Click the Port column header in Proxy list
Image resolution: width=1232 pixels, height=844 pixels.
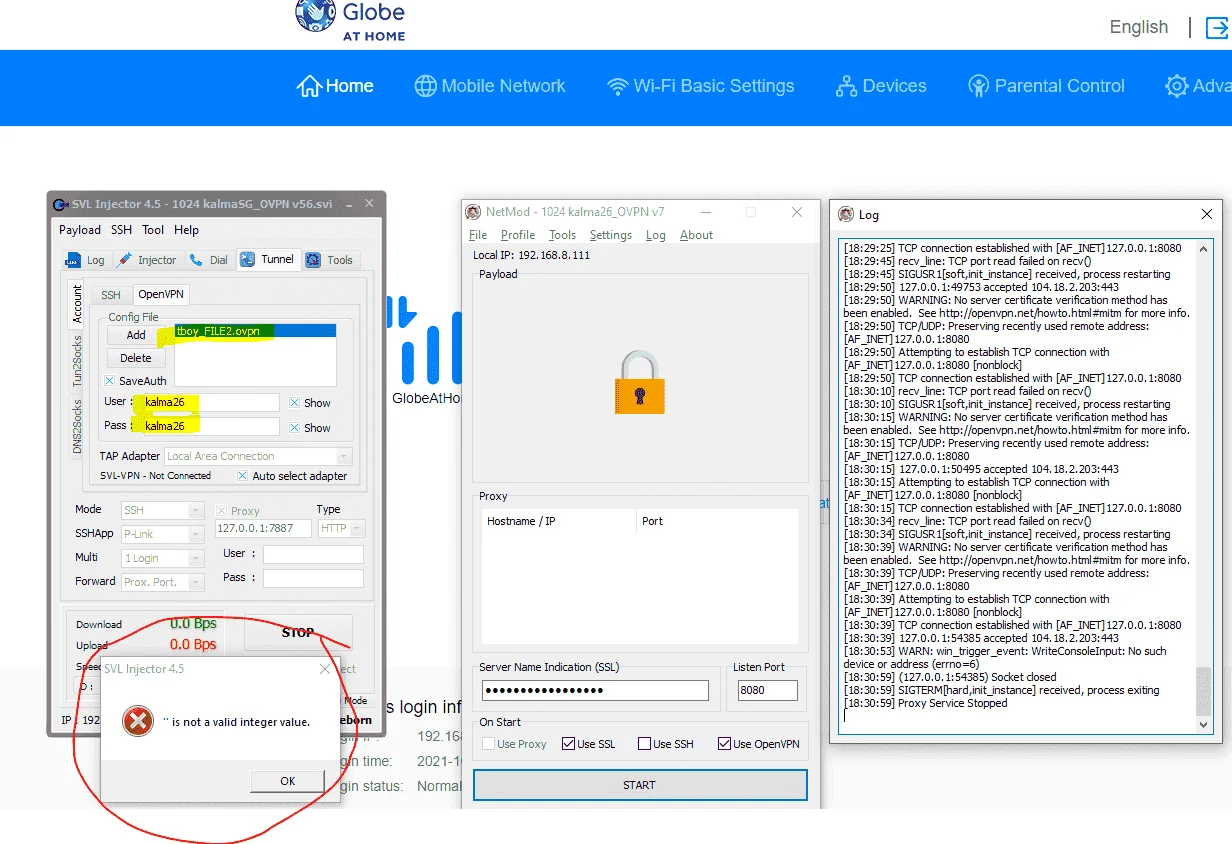point(716,521)
